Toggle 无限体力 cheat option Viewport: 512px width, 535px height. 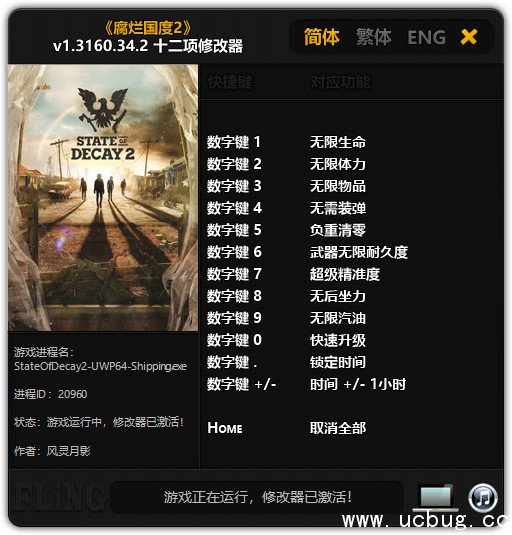coord(338,164)
